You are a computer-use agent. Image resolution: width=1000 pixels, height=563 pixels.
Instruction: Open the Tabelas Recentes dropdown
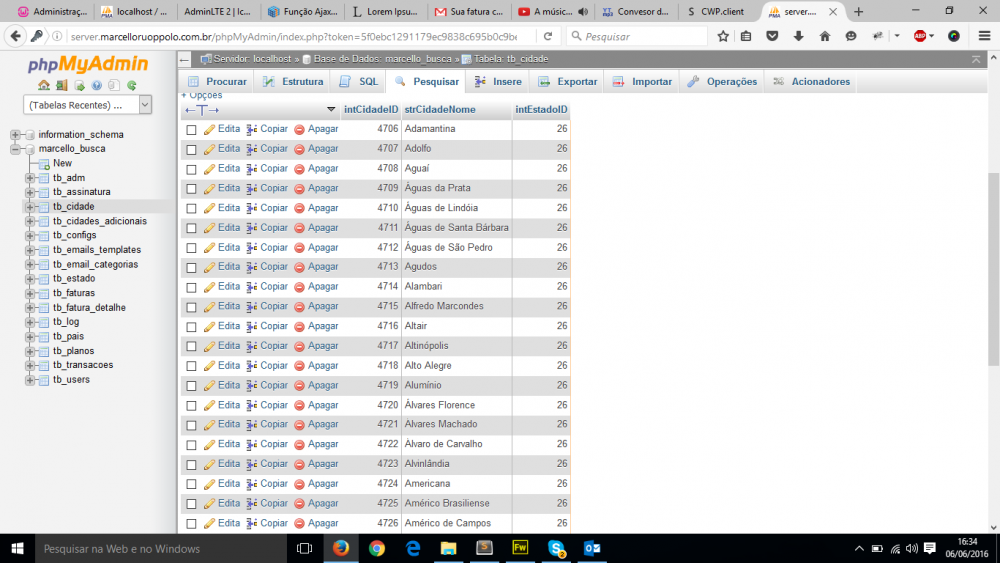tap(87, 104)
